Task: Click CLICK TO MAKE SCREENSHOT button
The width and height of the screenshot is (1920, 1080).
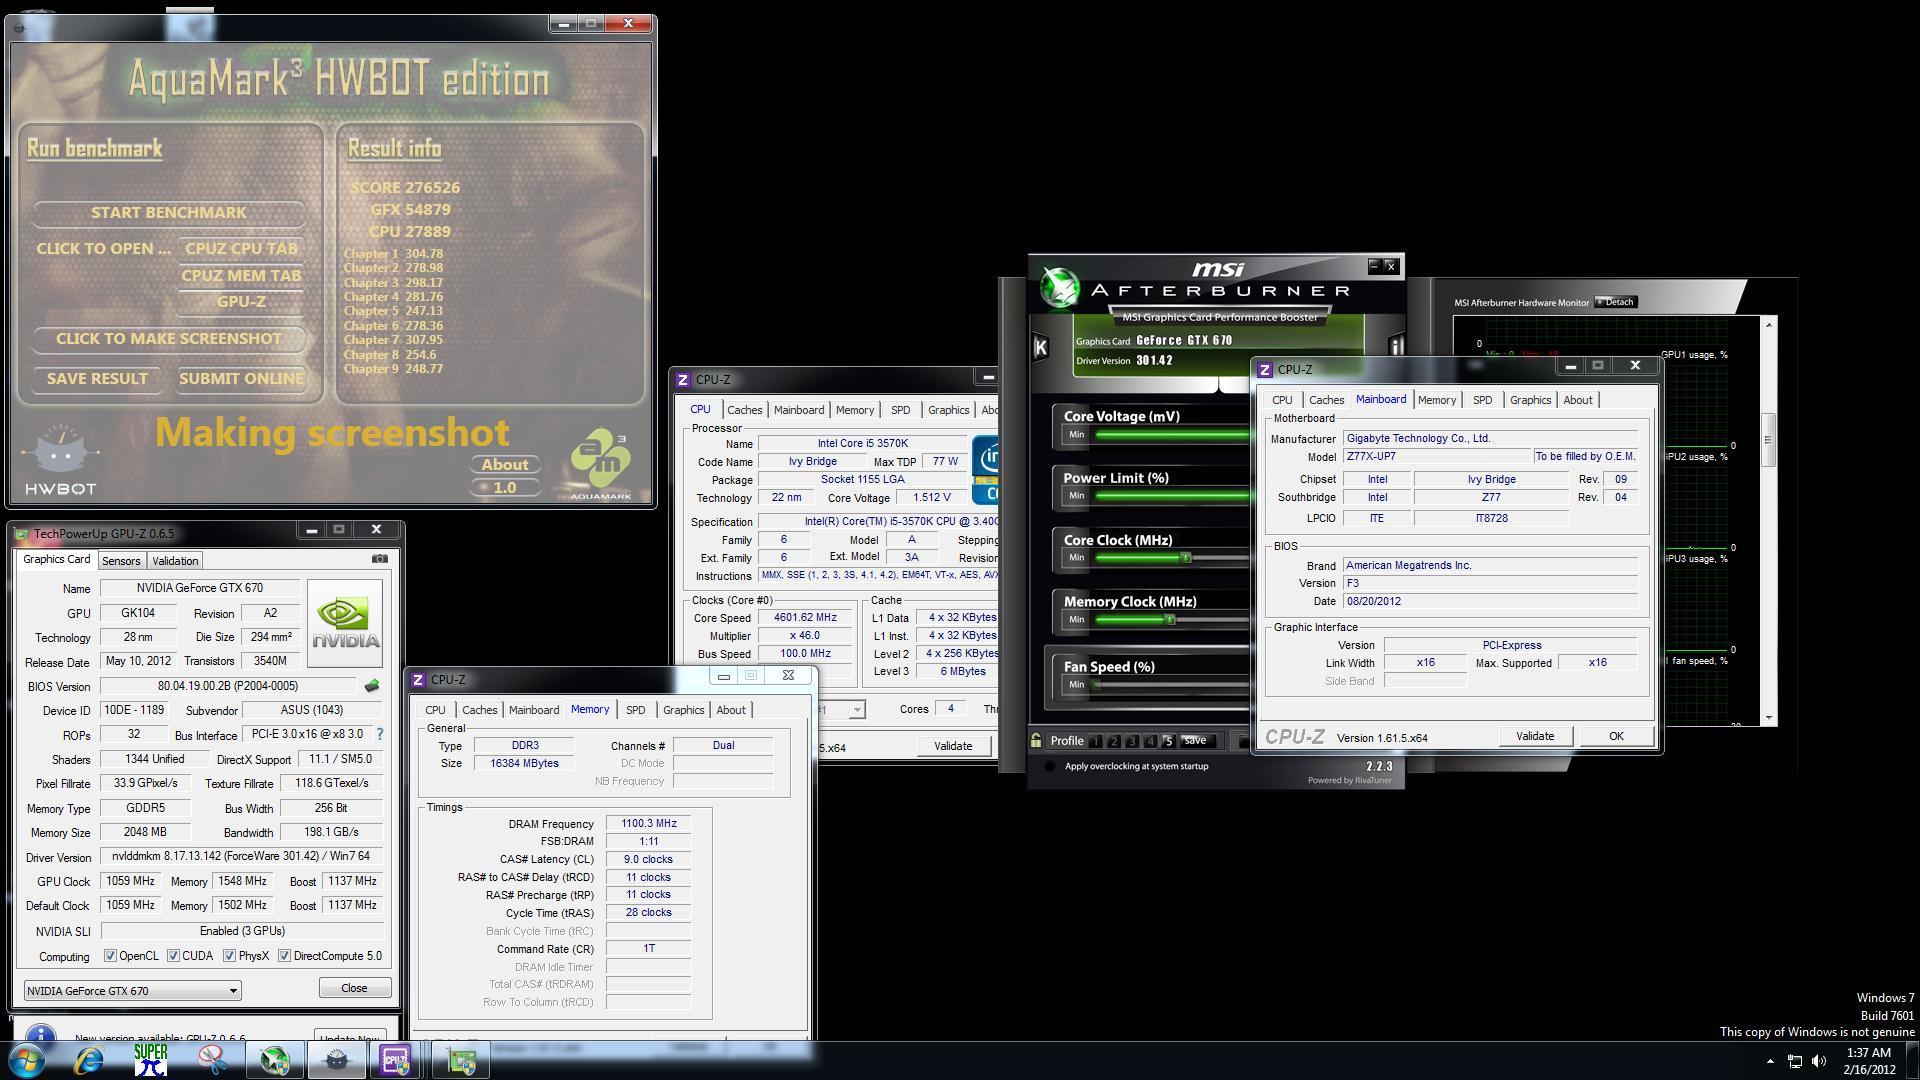Action: (x=168, y=339)
